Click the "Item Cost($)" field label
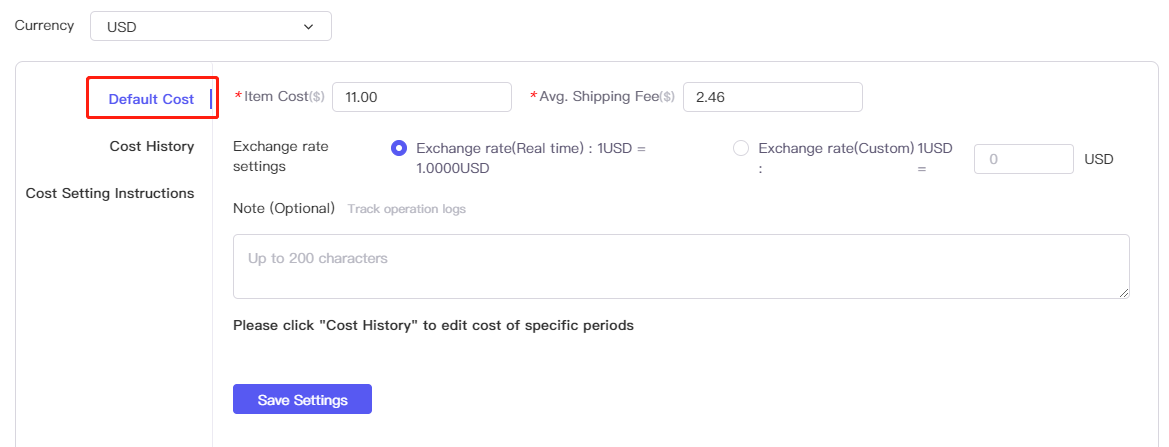Screen dimensions: 1169x447 [284, 97]
